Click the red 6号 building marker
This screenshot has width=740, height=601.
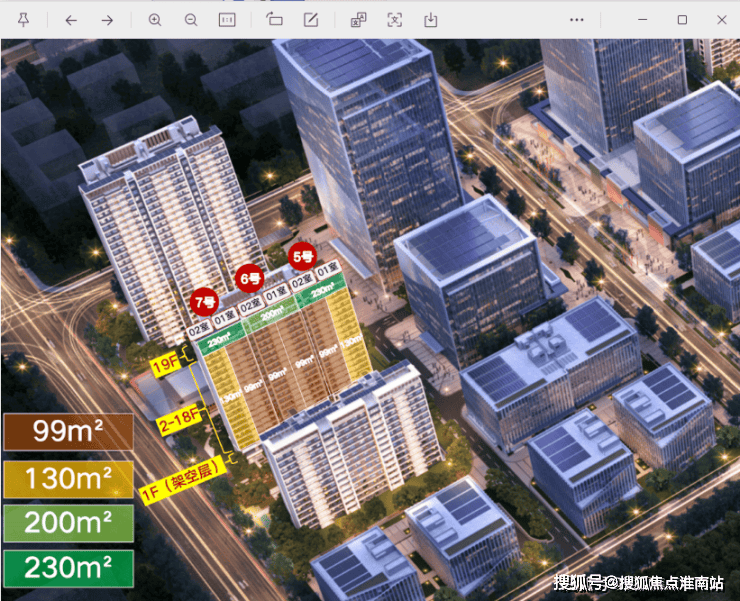point(249,278)
